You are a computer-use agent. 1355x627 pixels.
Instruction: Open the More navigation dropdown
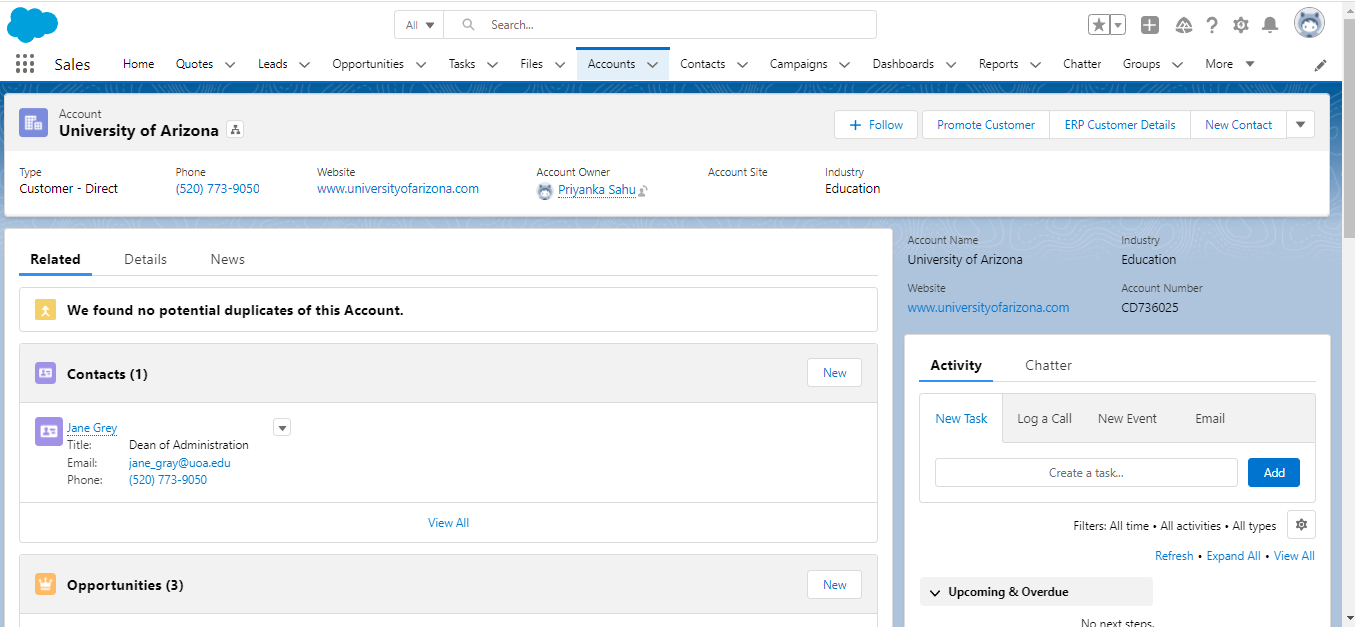[x=1230, y=64]
